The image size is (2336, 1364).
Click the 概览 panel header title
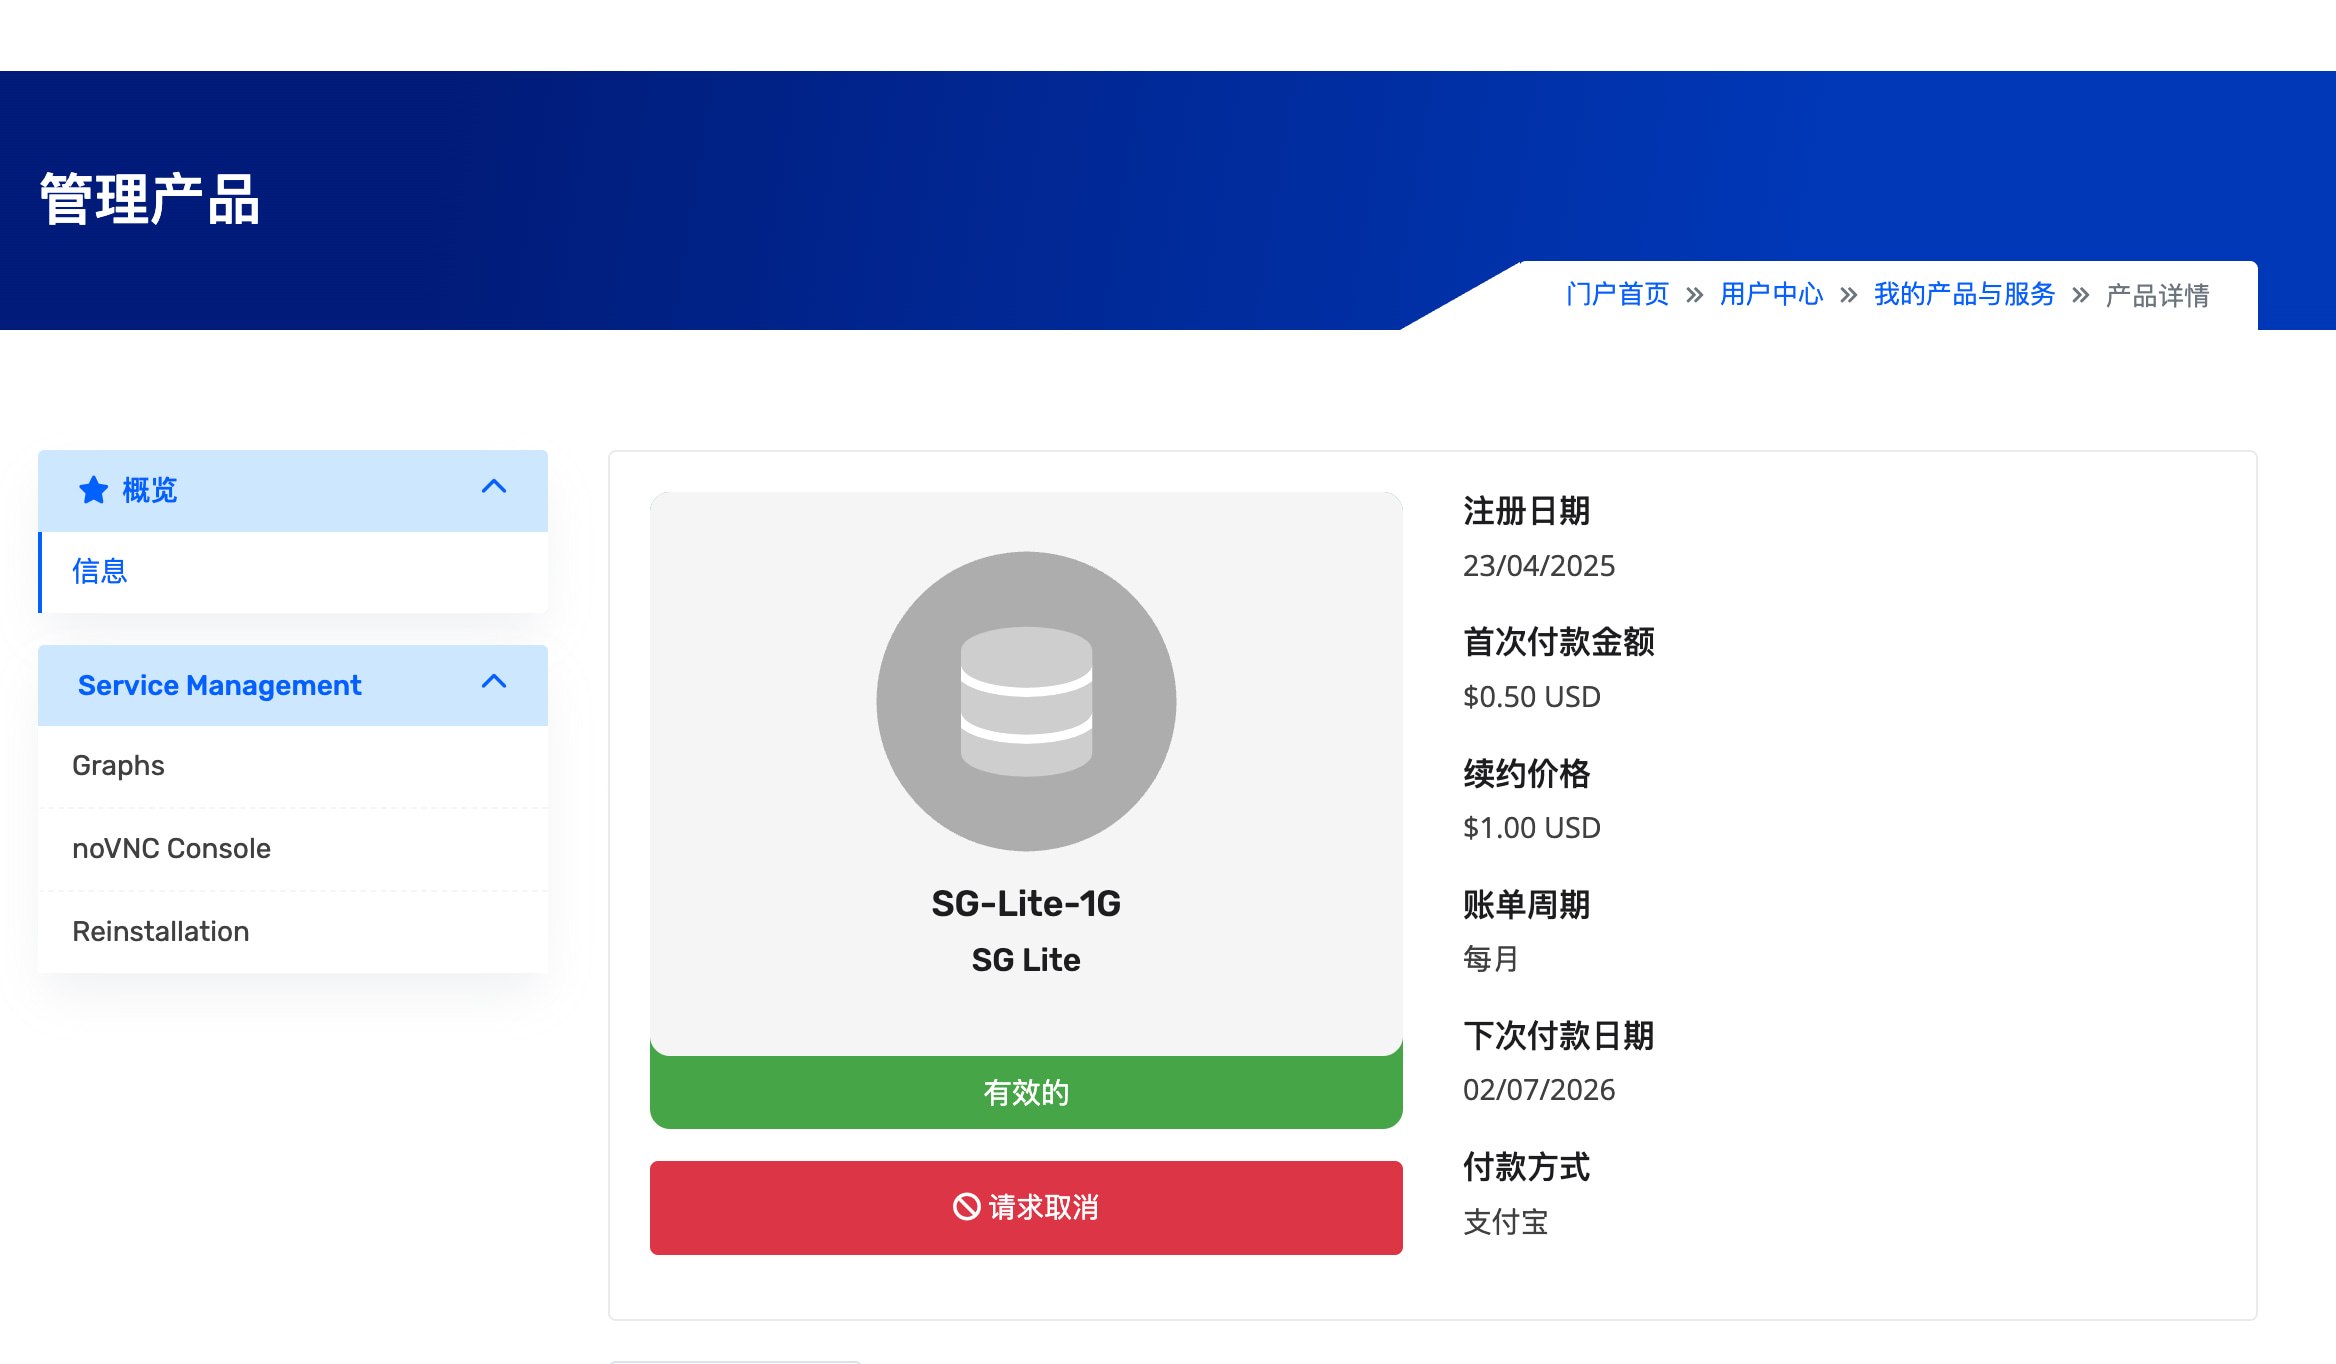pos(150,490)
